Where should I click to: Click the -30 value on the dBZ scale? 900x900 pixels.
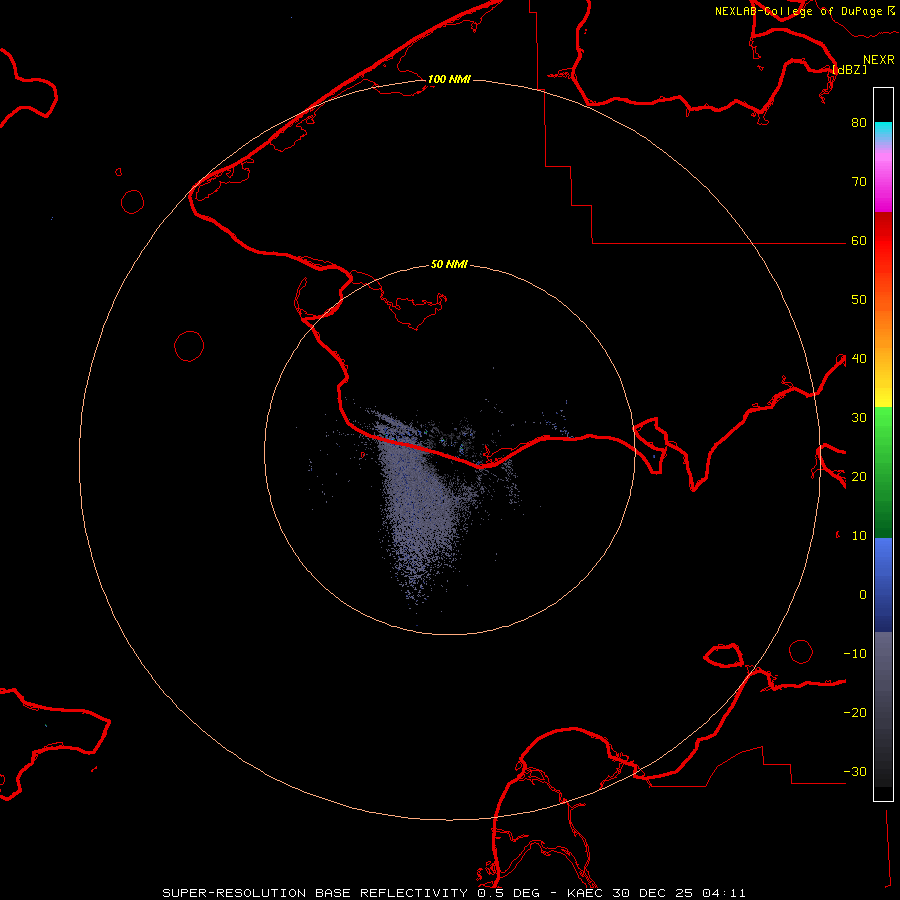coord(855,772)
